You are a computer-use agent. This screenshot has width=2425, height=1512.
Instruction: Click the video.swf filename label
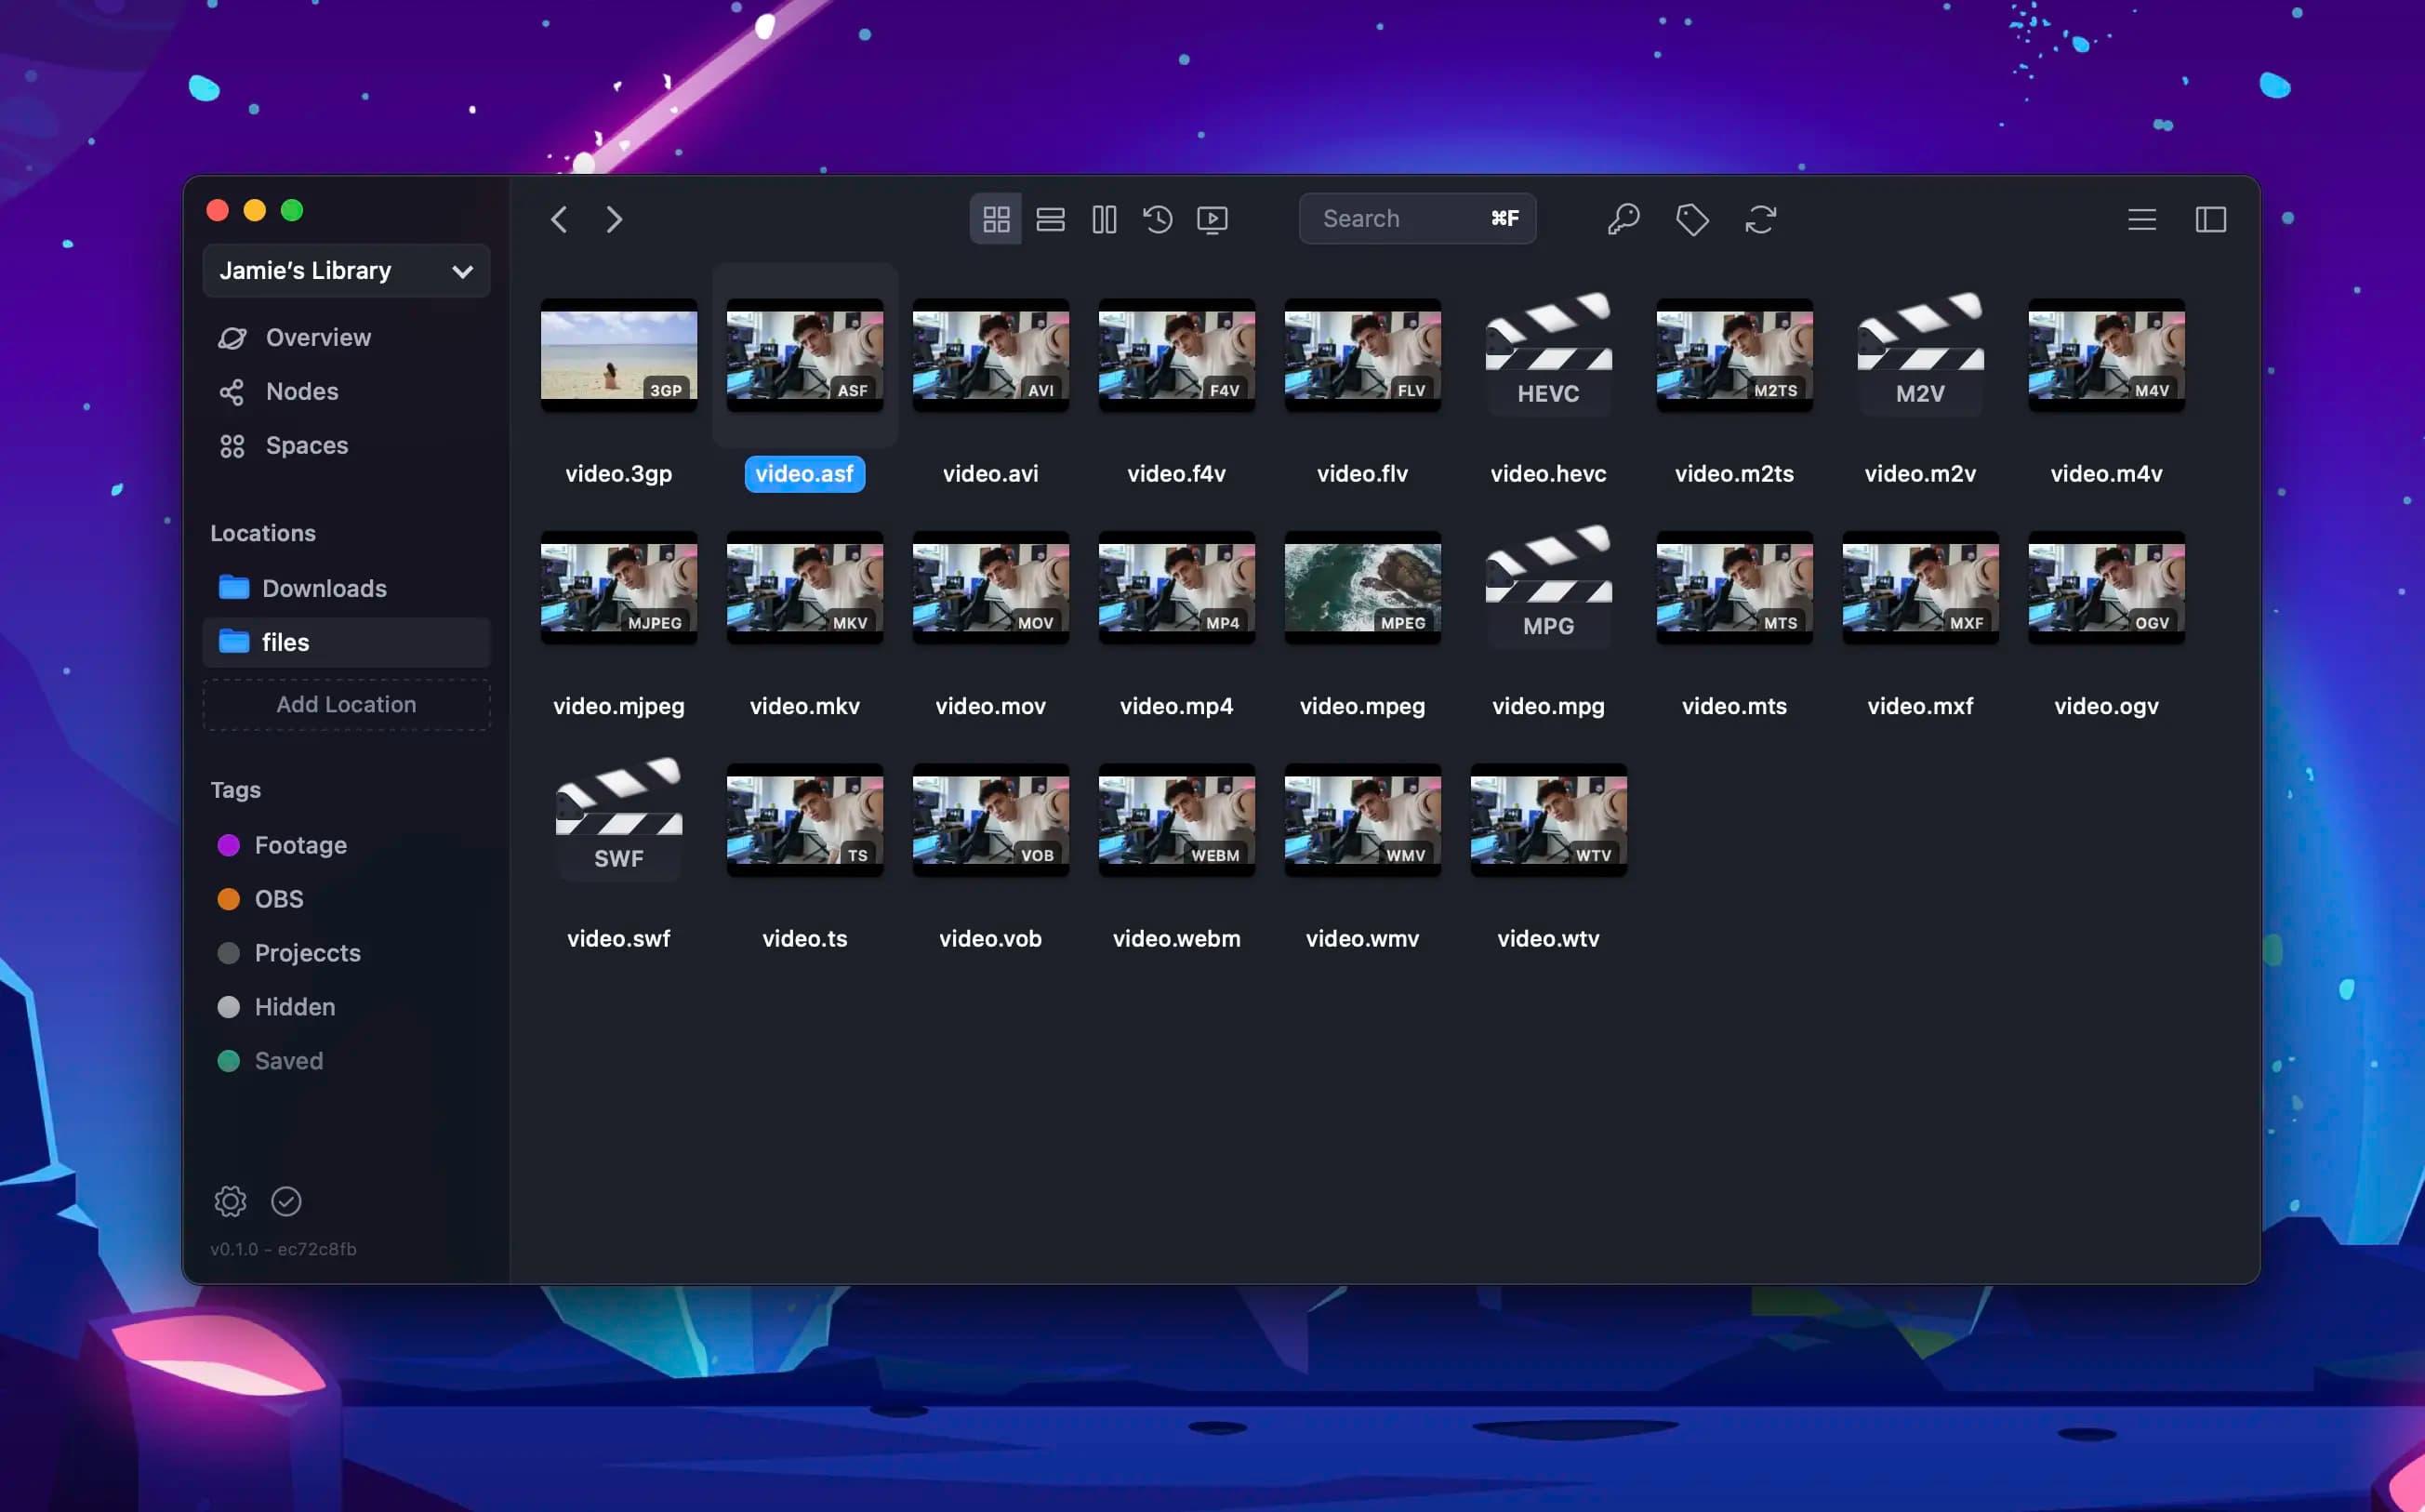(x=619, y=939)
